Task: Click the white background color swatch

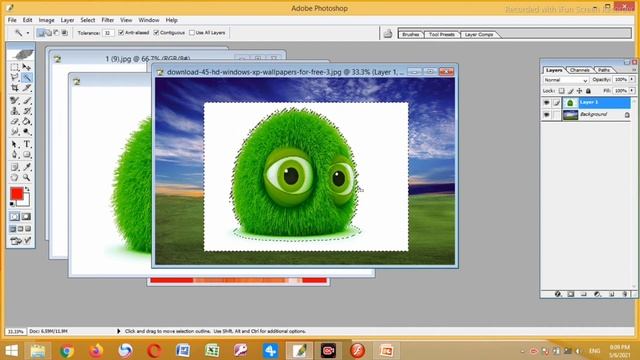Action: click(x=26, y=202)
